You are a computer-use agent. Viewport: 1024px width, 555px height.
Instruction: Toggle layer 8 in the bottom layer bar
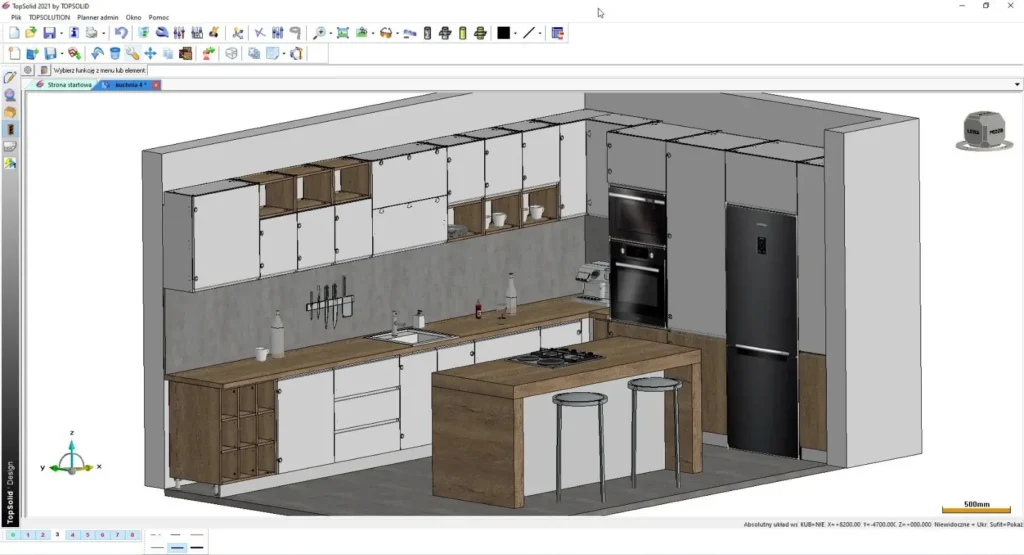[132, 535]
